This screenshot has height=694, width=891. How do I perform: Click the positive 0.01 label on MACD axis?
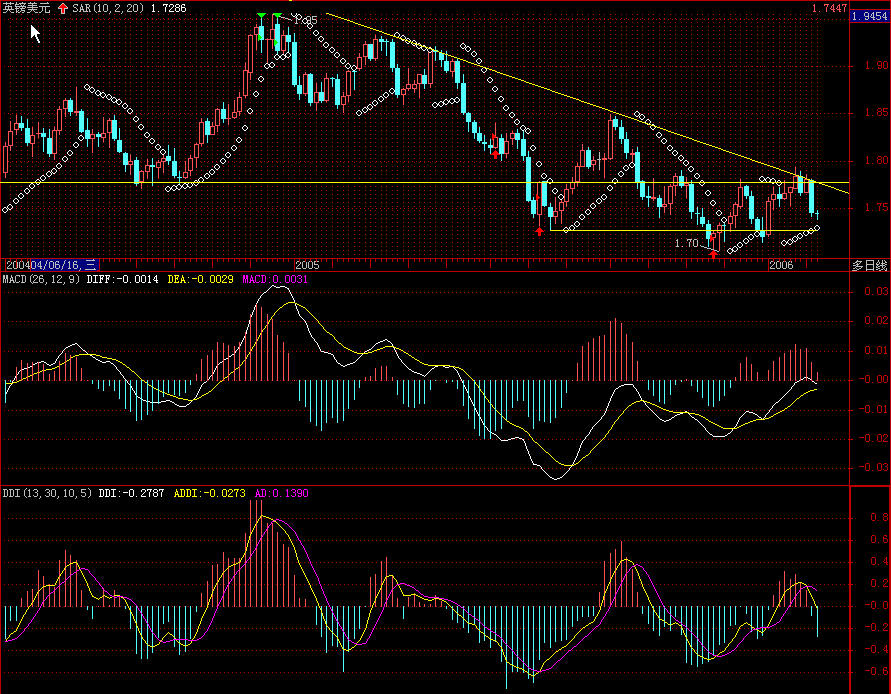[x=876, y=350]
